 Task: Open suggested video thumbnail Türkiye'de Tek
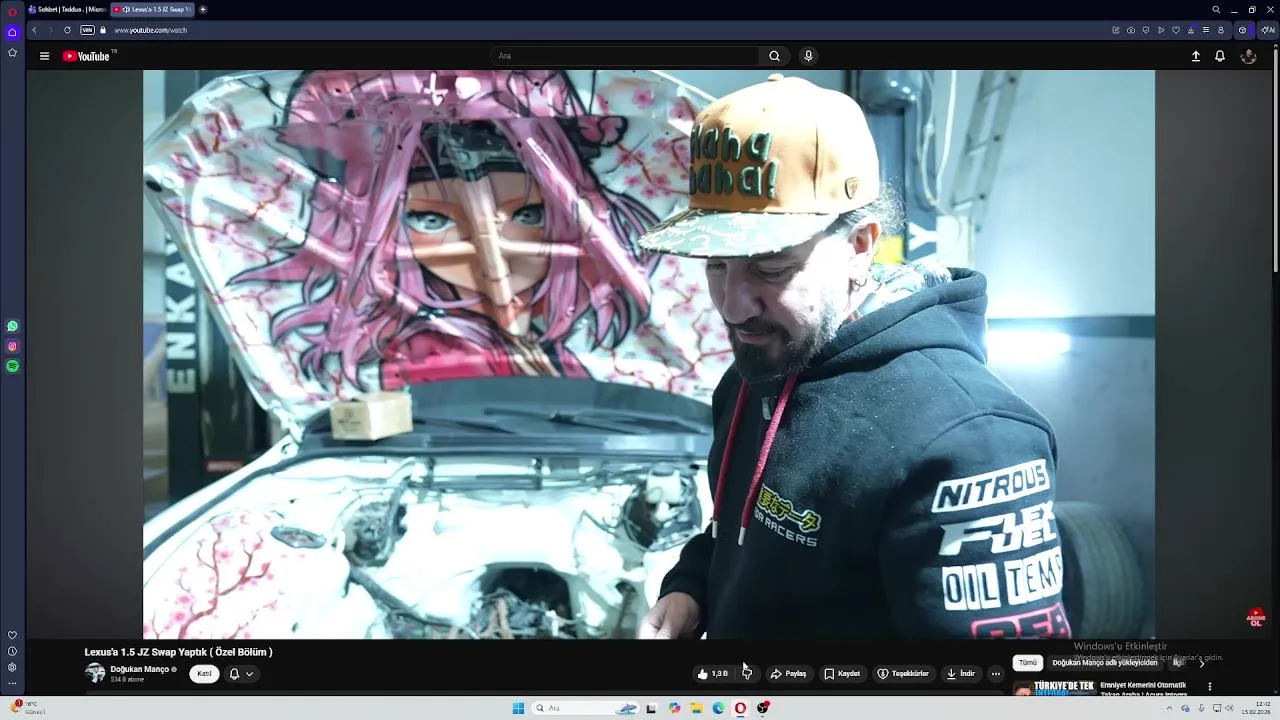tap(1053, 688)
